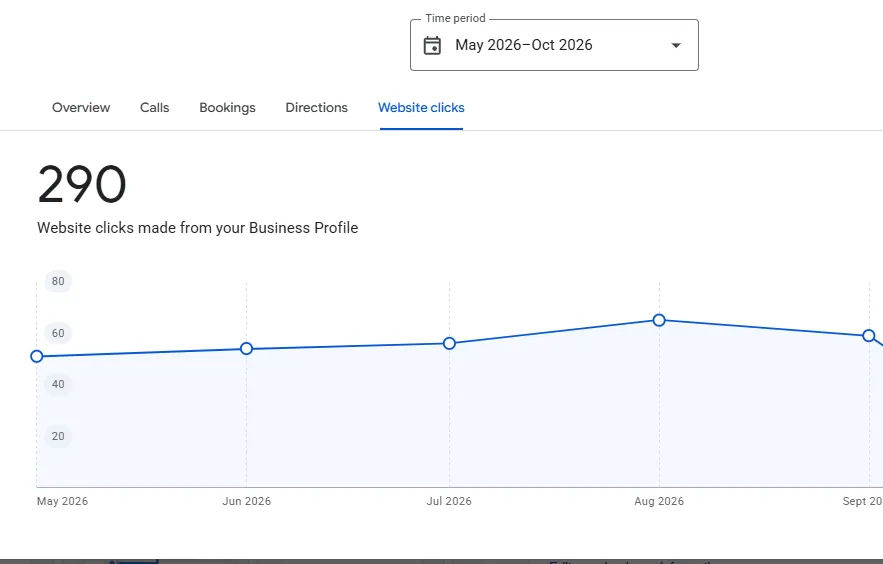883x564 pixels.
Task: Click the 'May 2026' x-axis label
Action: click(x=63, y=501)
